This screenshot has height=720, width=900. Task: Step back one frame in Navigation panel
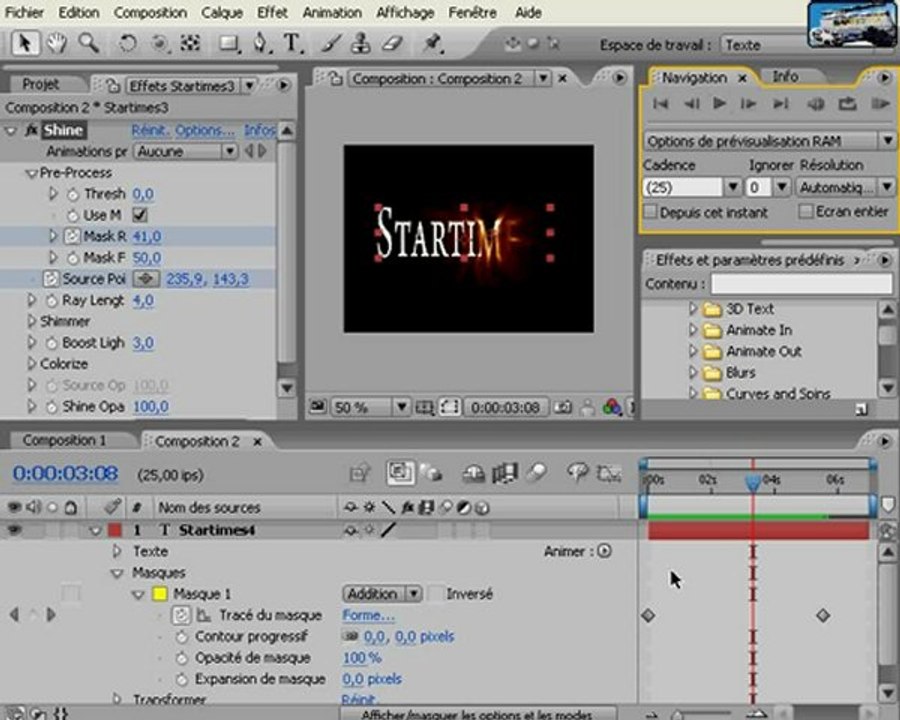[691, 103]
